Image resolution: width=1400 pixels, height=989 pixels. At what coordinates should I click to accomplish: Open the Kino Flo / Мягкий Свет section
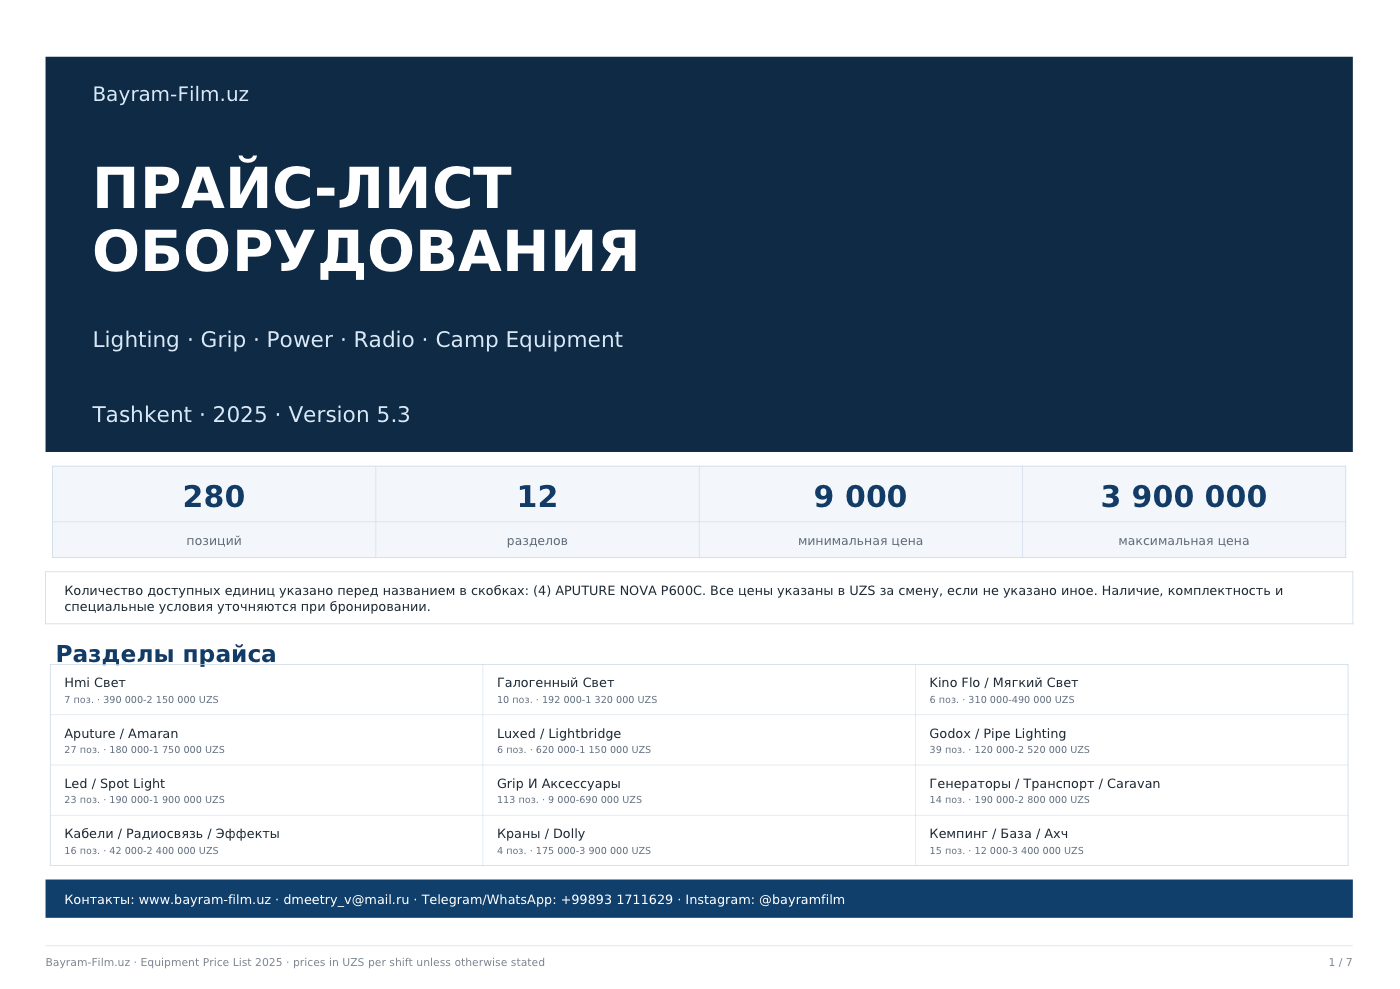[1131, 690]
